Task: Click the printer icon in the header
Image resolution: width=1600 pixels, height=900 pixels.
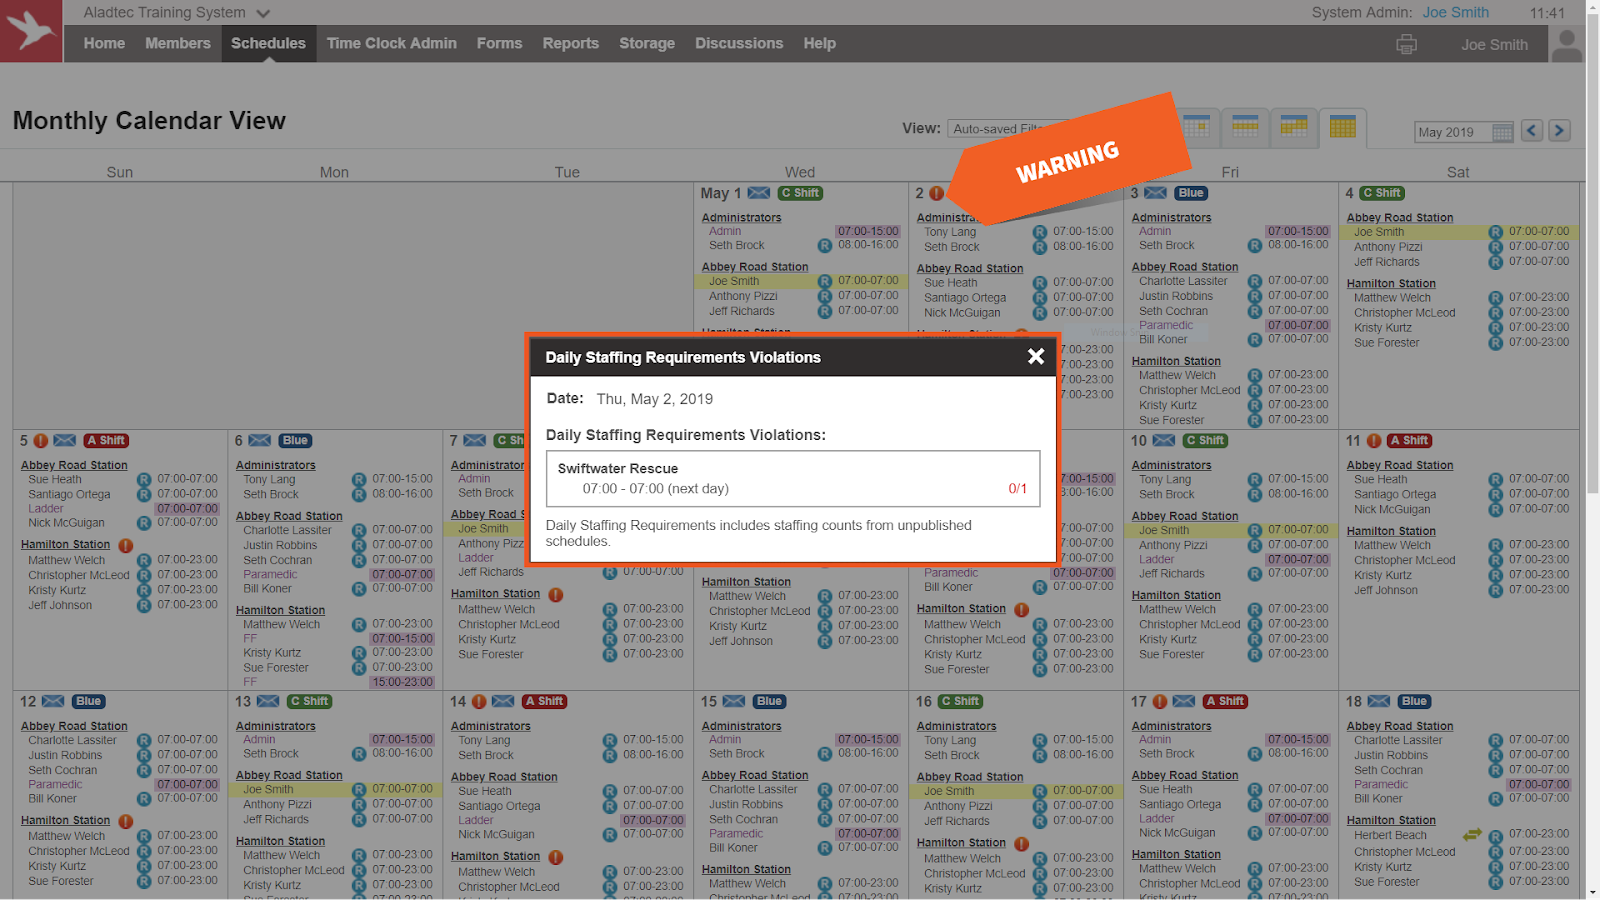Action: (x=1406, y=44)
